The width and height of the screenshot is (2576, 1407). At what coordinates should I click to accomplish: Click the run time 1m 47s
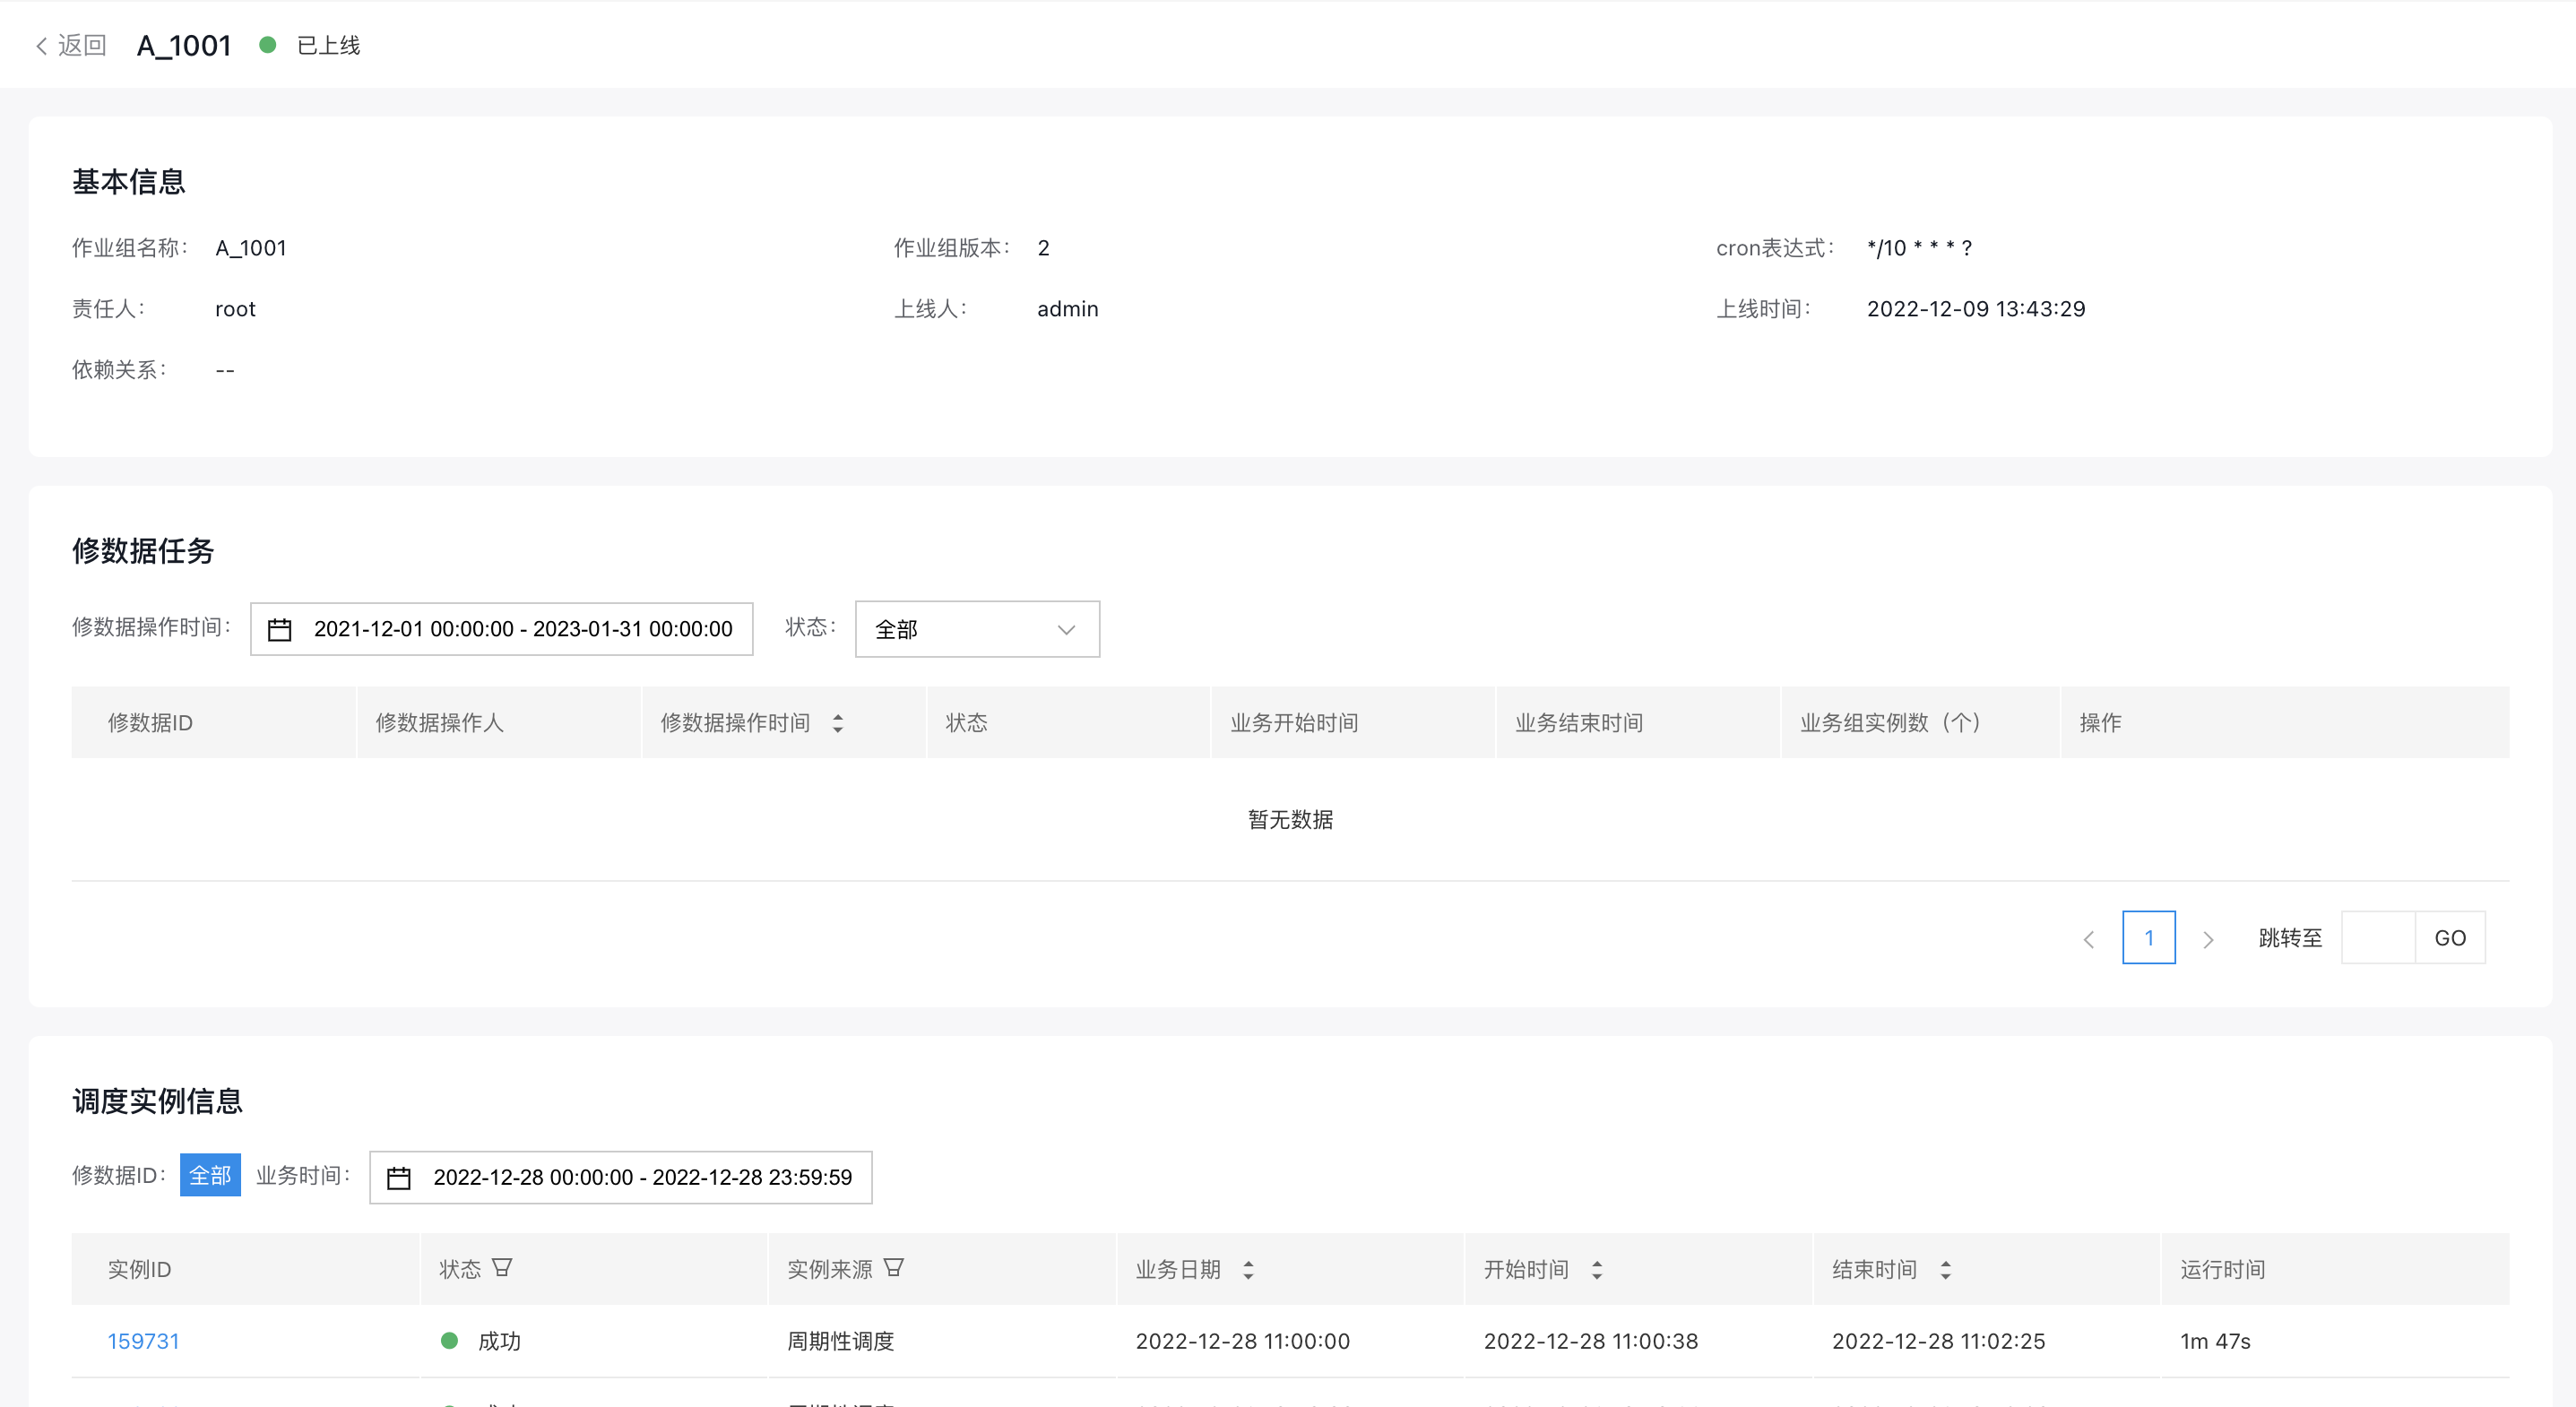pyautogui.click(x=2215, y=1341)
